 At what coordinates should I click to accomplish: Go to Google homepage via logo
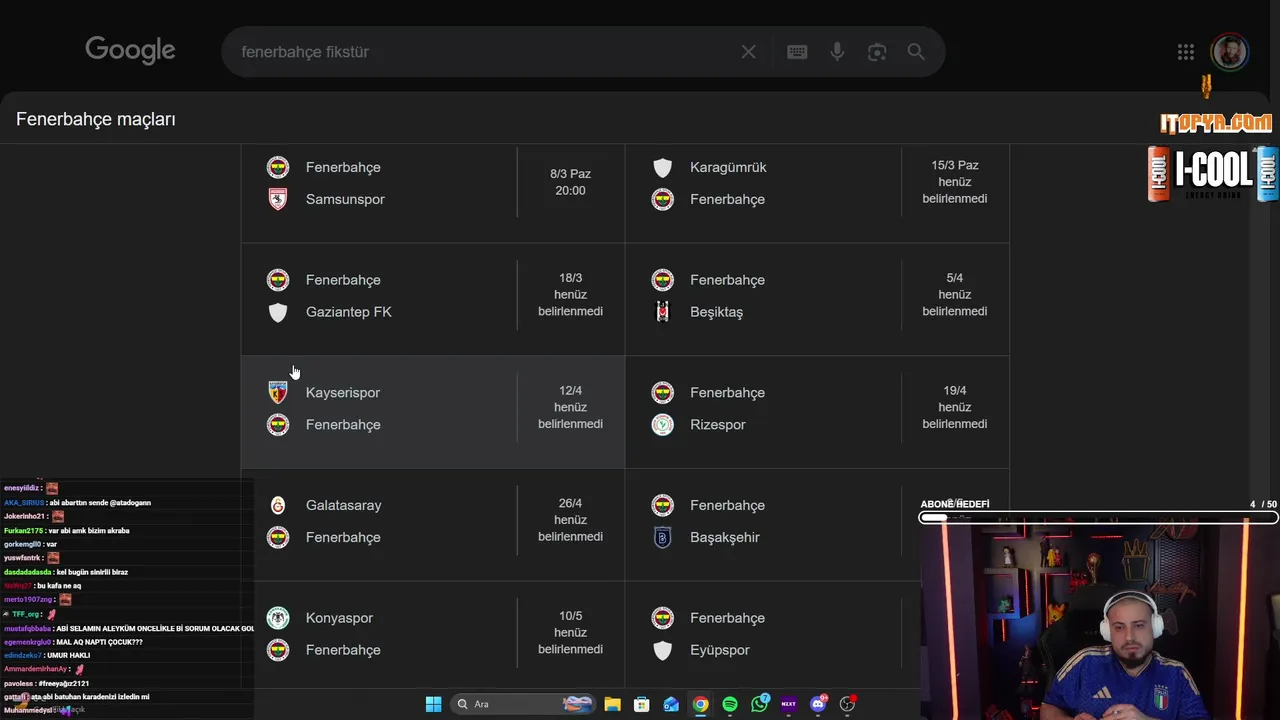coord(130,51)
